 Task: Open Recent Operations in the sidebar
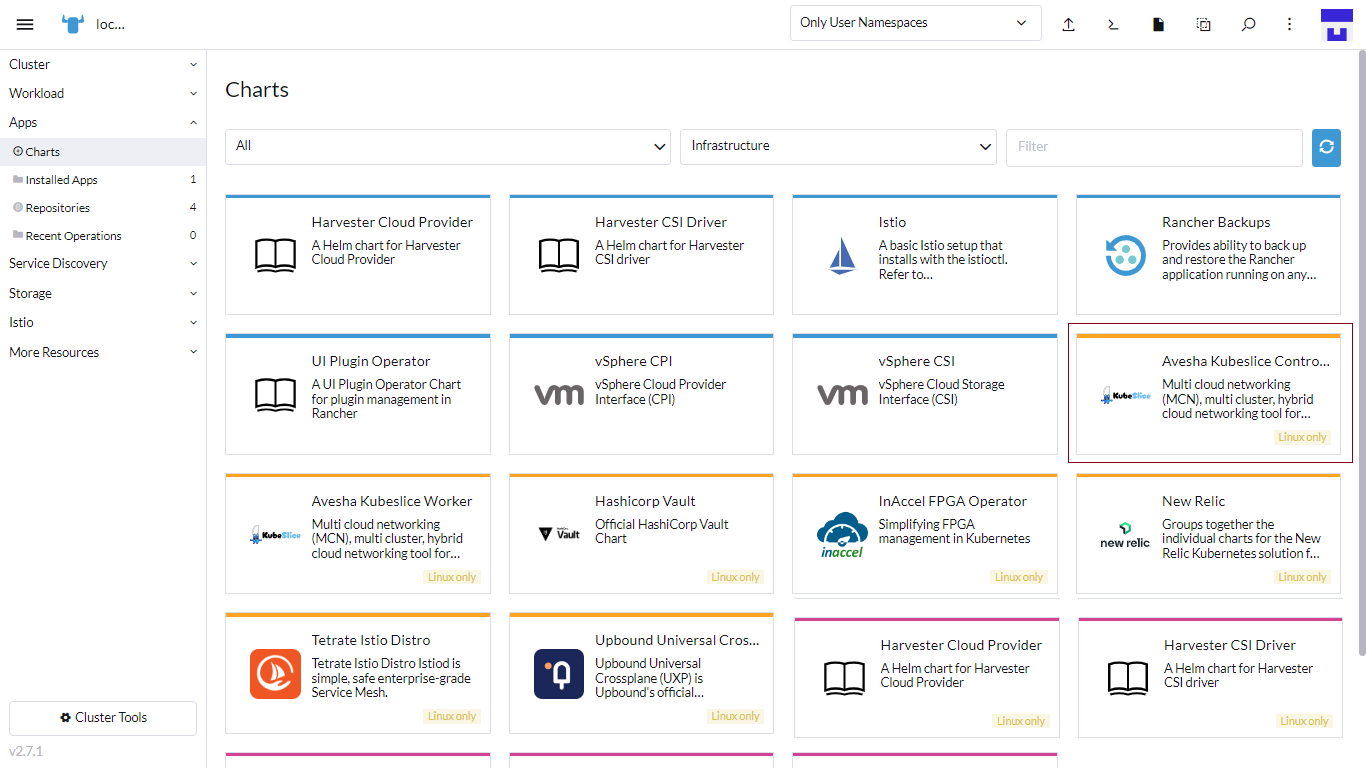tap(103, 236)
